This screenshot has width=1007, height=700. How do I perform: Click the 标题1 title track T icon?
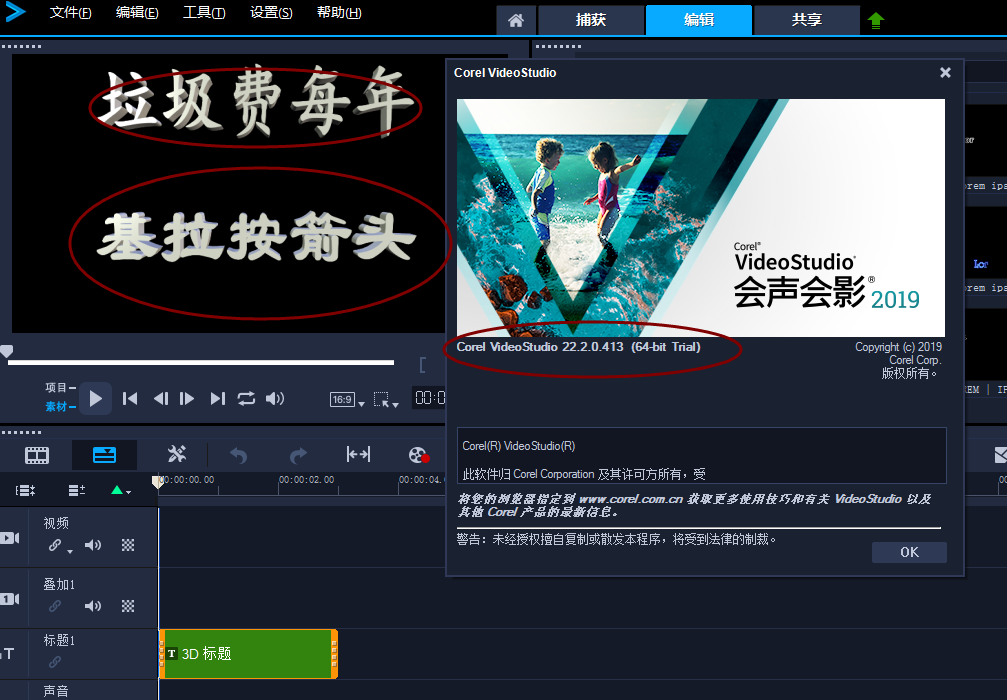(x=8, y=654)
